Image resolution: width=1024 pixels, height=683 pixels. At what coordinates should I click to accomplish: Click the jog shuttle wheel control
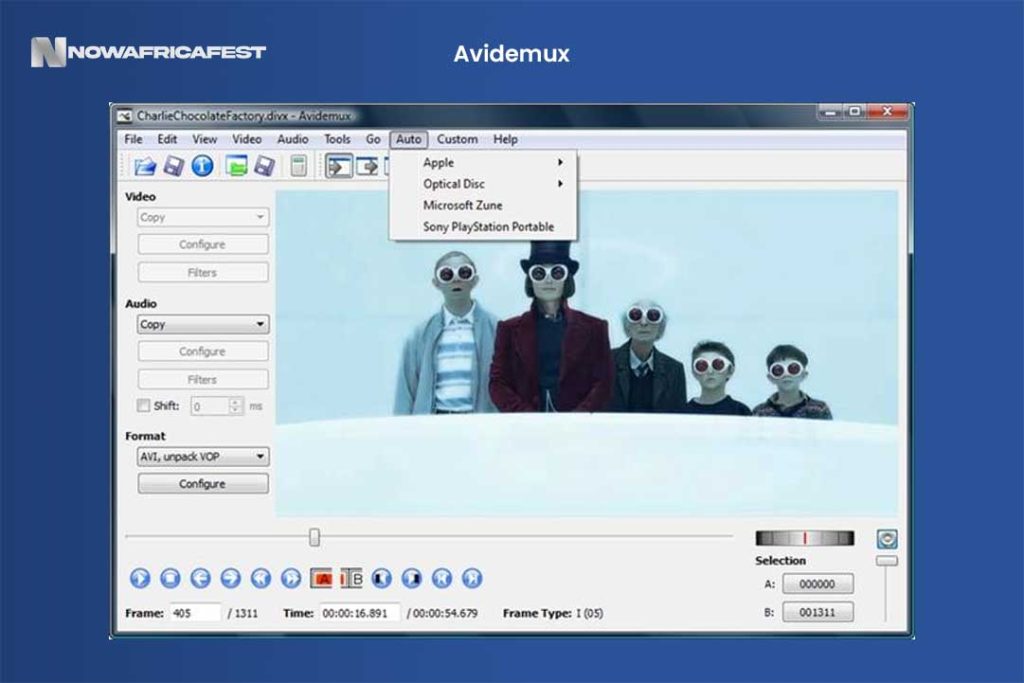805,538
